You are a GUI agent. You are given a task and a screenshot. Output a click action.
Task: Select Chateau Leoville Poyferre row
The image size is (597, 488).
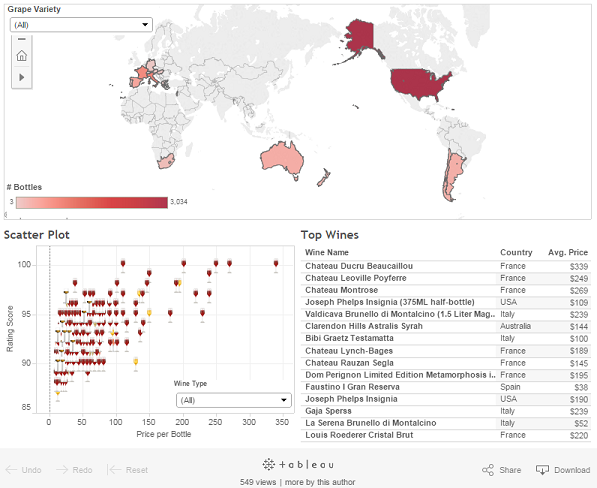[446, 278]
